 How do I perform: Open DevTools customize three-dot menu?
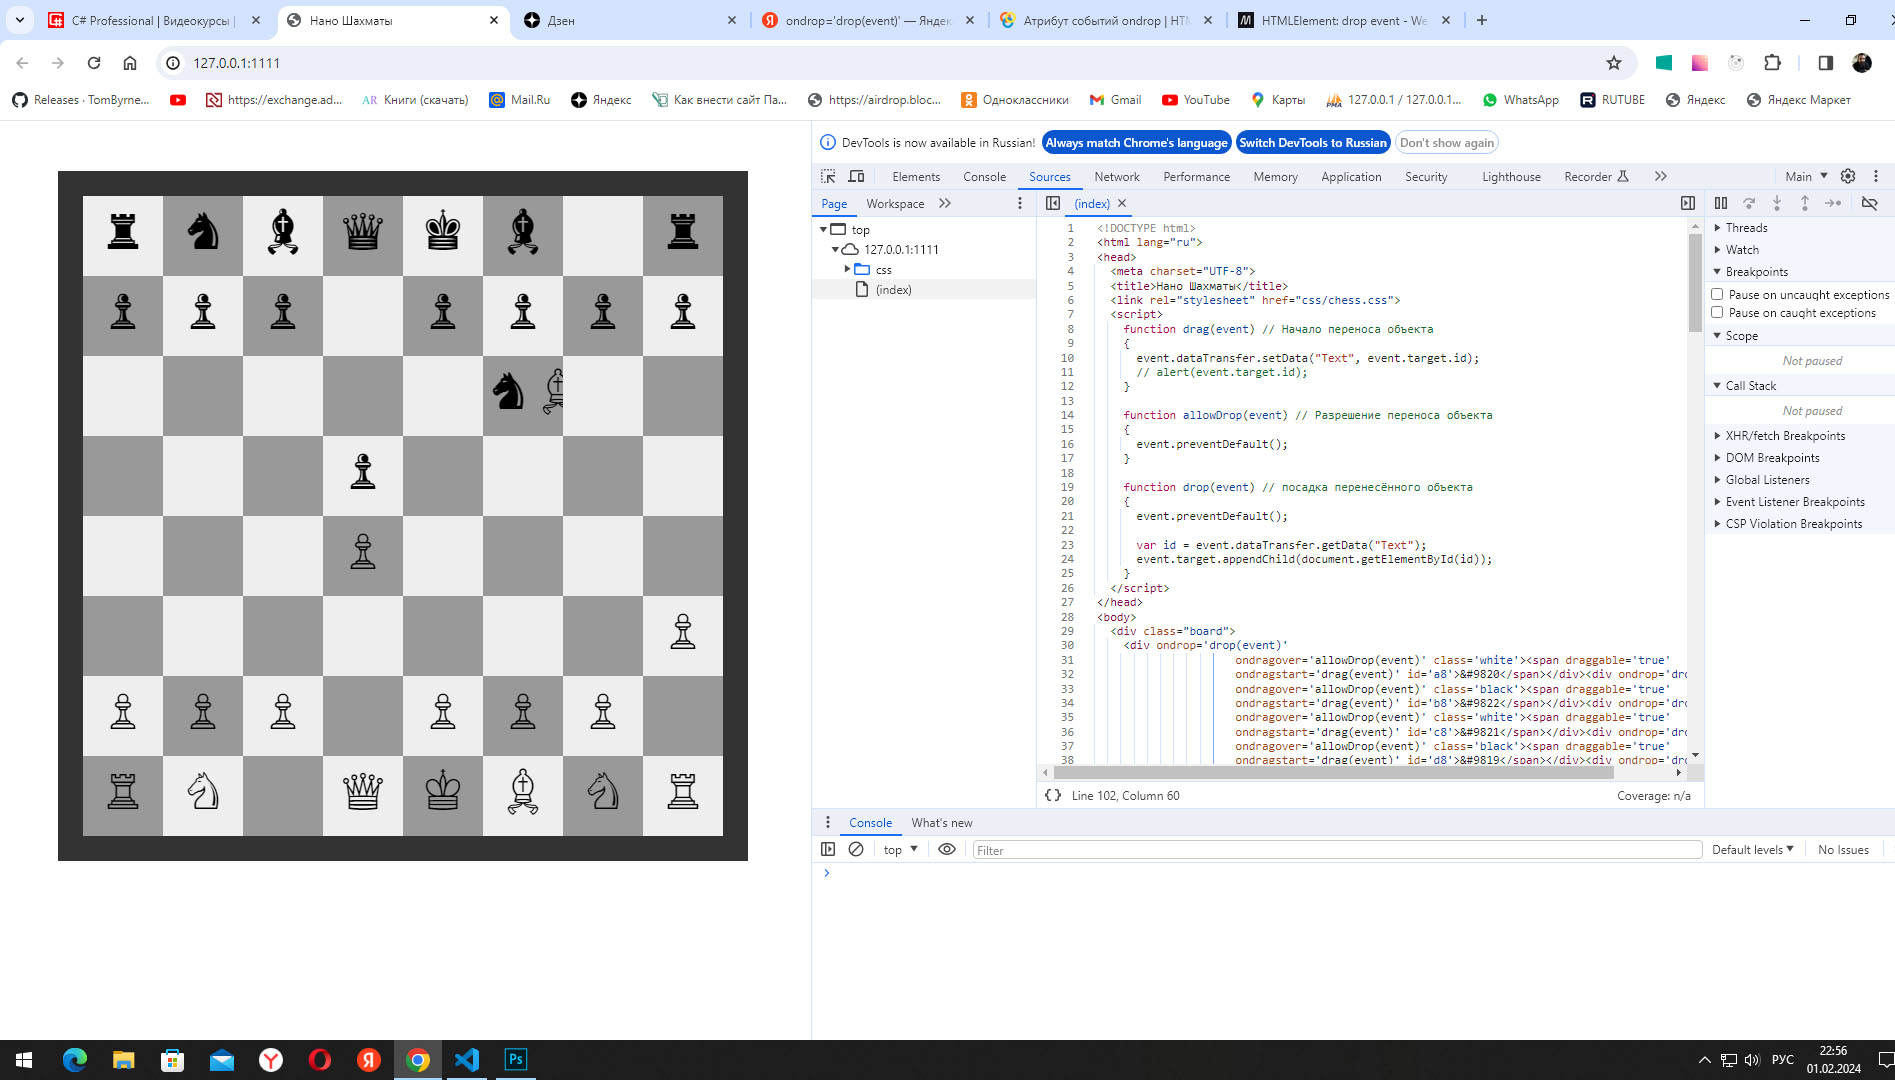[x=1876, y=176]
